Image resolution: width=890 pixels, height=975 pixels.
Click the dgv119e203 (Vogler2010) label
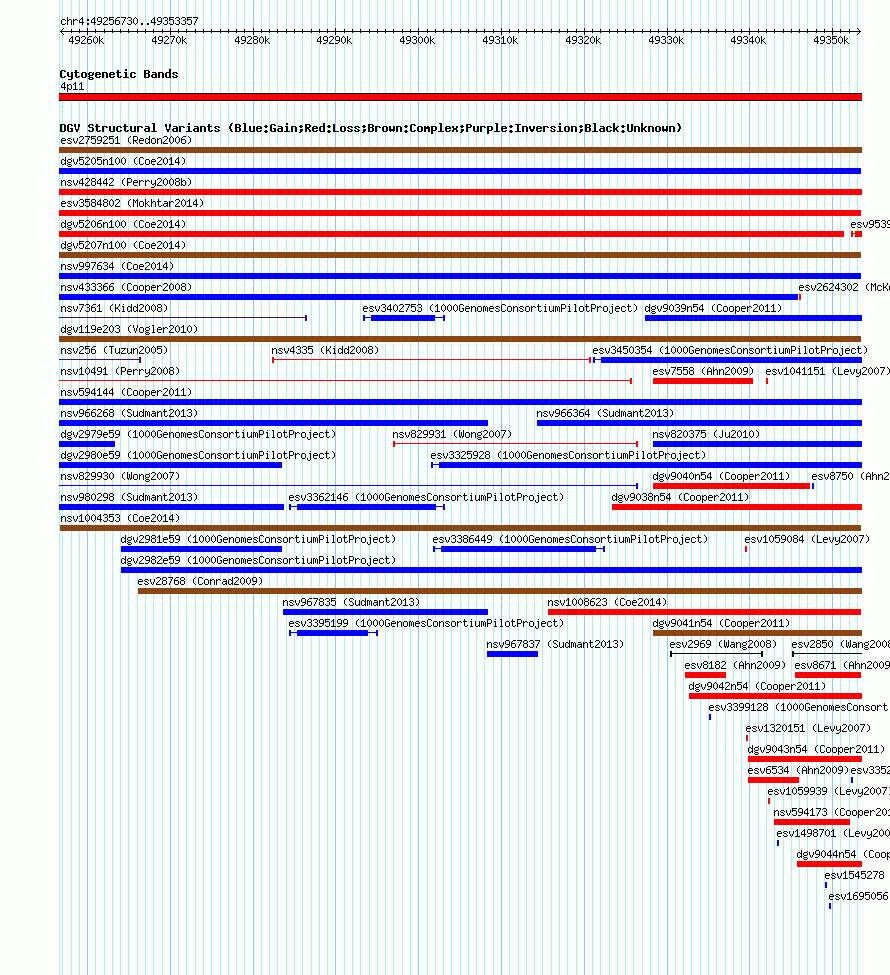click(x=129, y=330)
